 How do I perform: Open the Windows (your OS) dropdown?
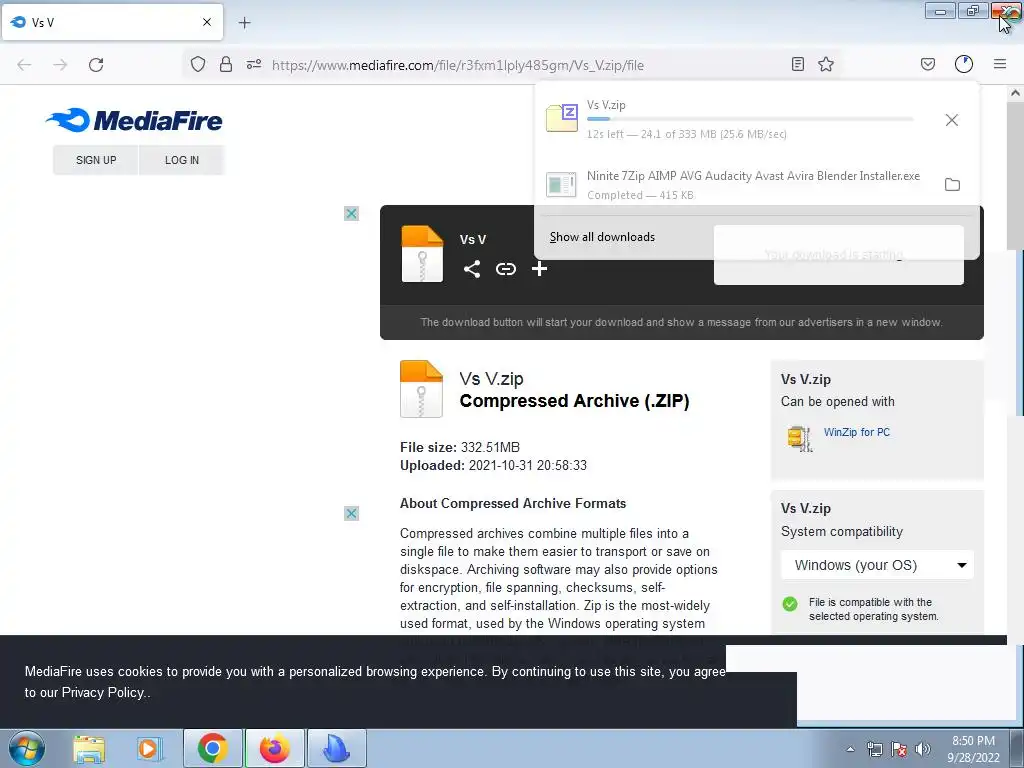click(x=877, y=565)
